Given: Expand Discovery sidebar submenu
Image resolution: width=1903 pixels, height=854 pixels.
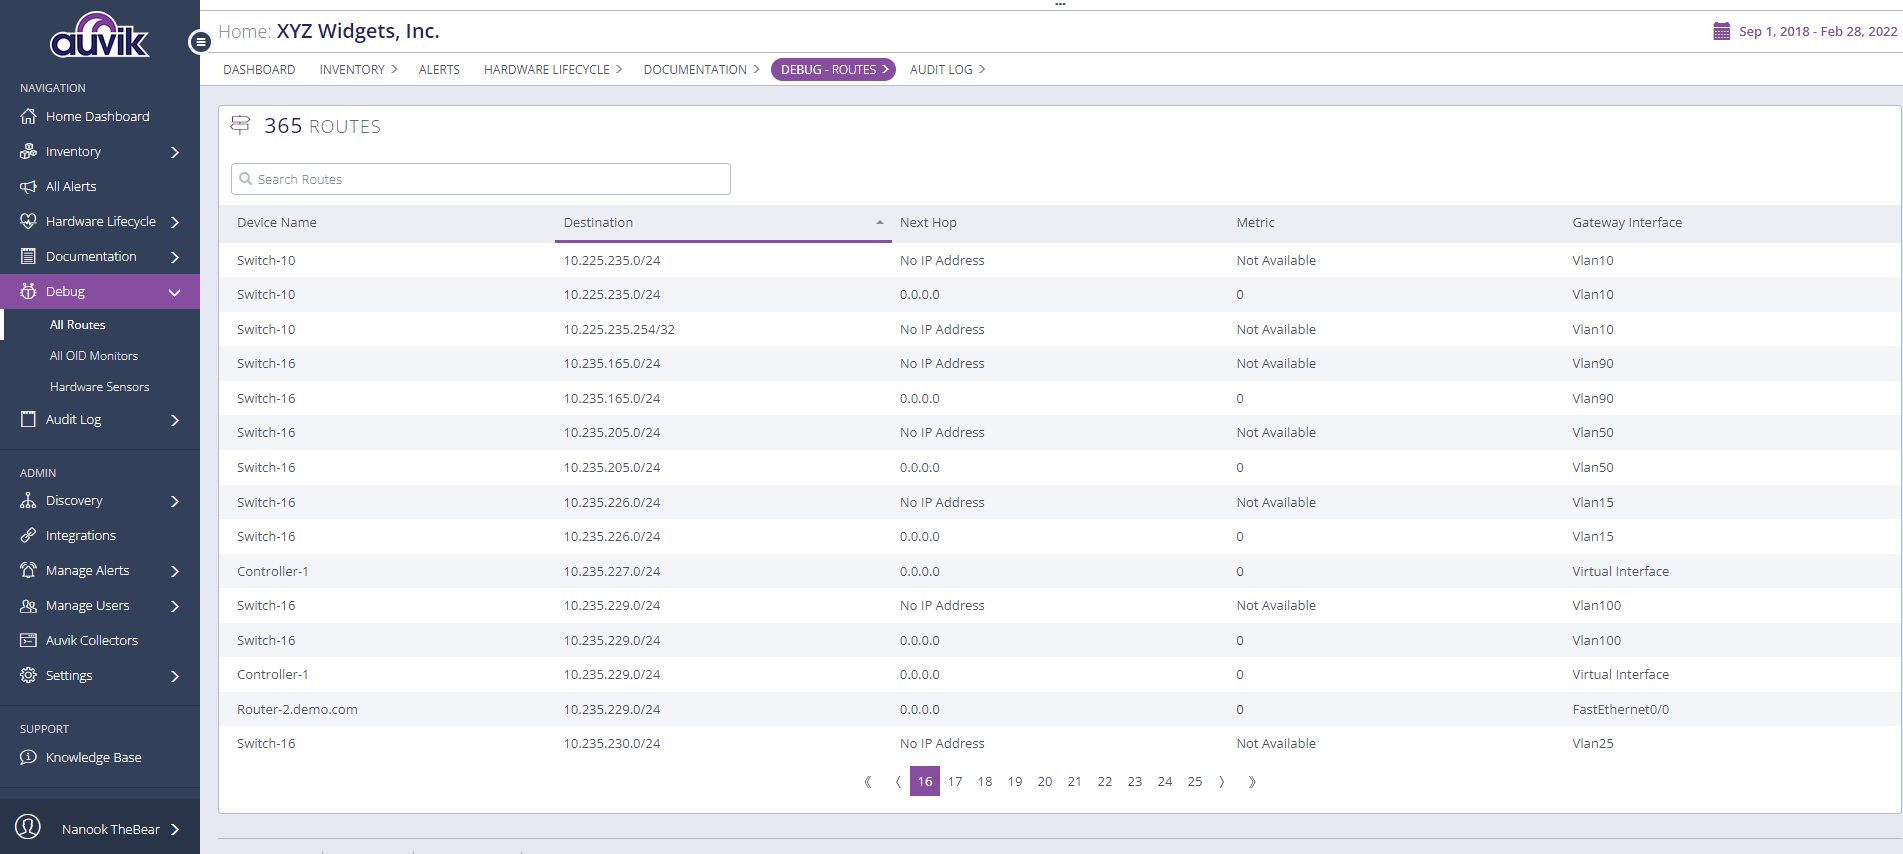Looking at the screenshot, I should pyautogui.click(x=175, y=501).
